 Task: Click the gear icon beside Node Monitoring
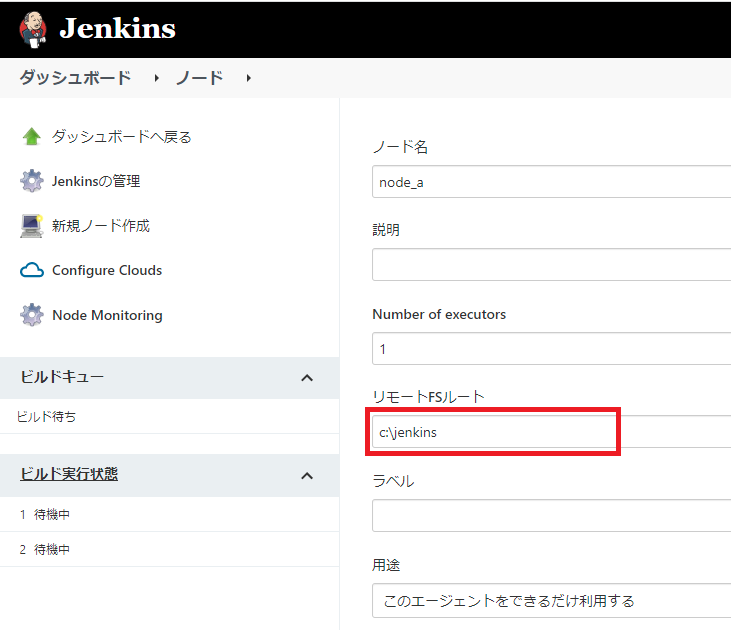click(x=32, y=315)
